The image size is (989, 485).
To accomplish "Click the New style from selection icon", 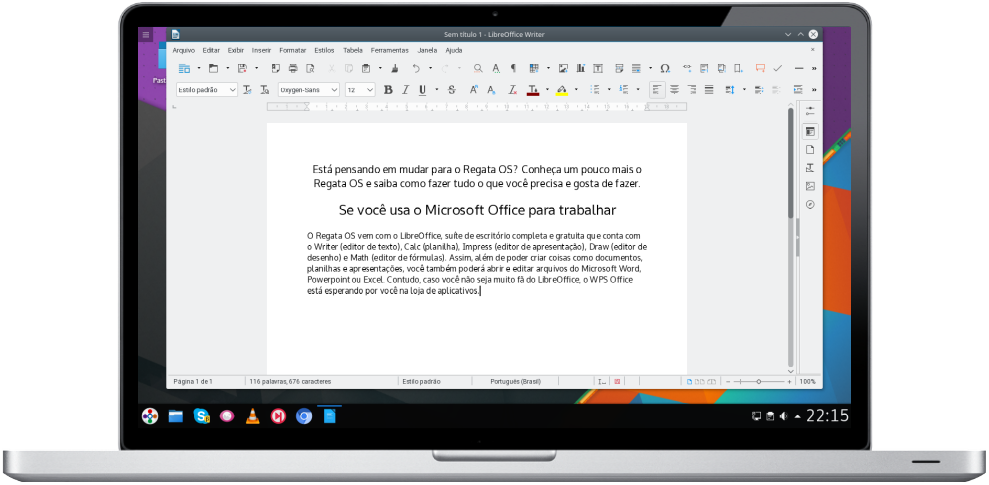I will (x=265, y=90).
